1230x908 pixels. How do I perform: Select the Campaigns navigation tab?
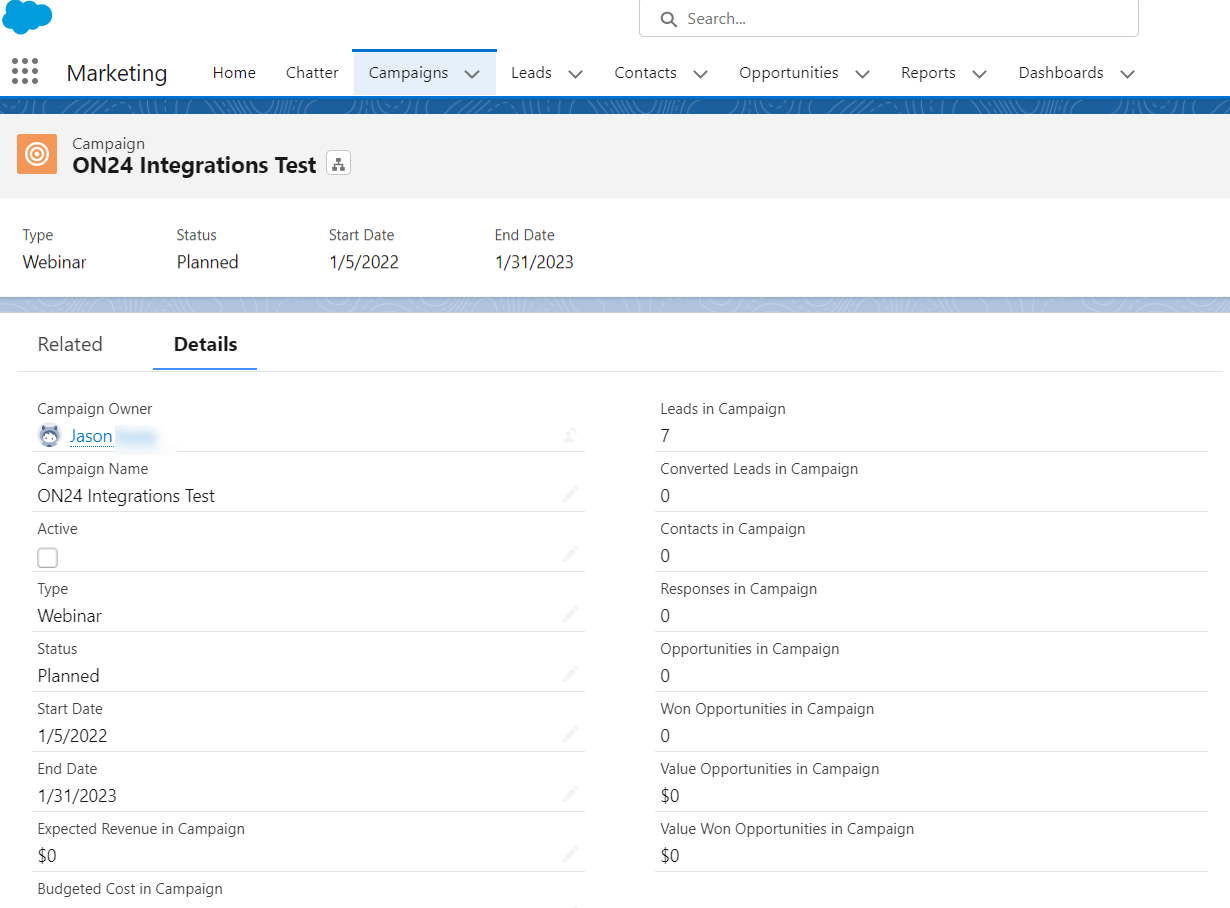[x=408, y=73]
